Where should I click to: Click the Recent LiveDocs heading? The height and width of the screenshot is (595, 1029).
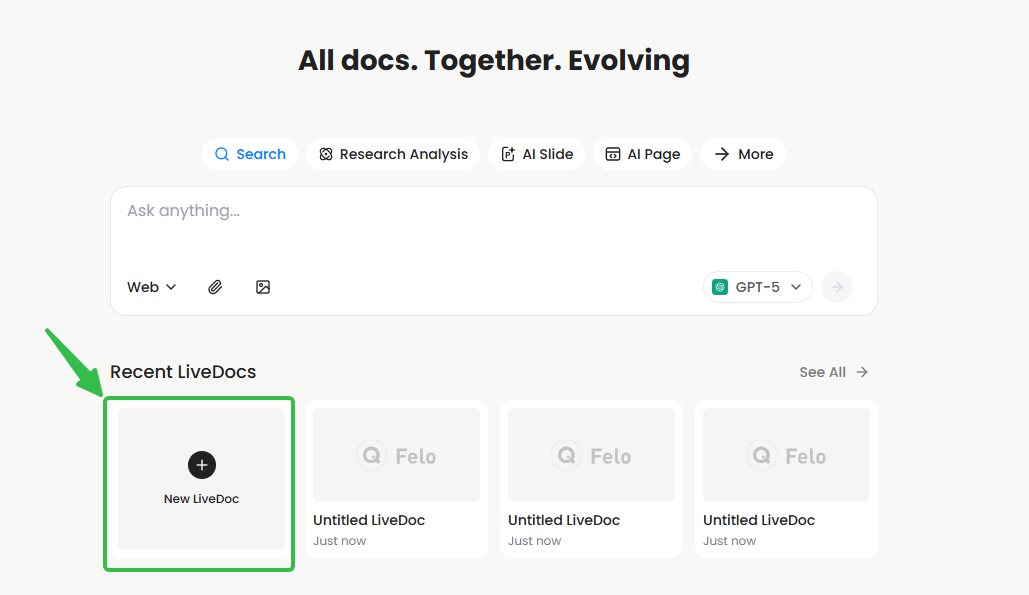point(183,372)
